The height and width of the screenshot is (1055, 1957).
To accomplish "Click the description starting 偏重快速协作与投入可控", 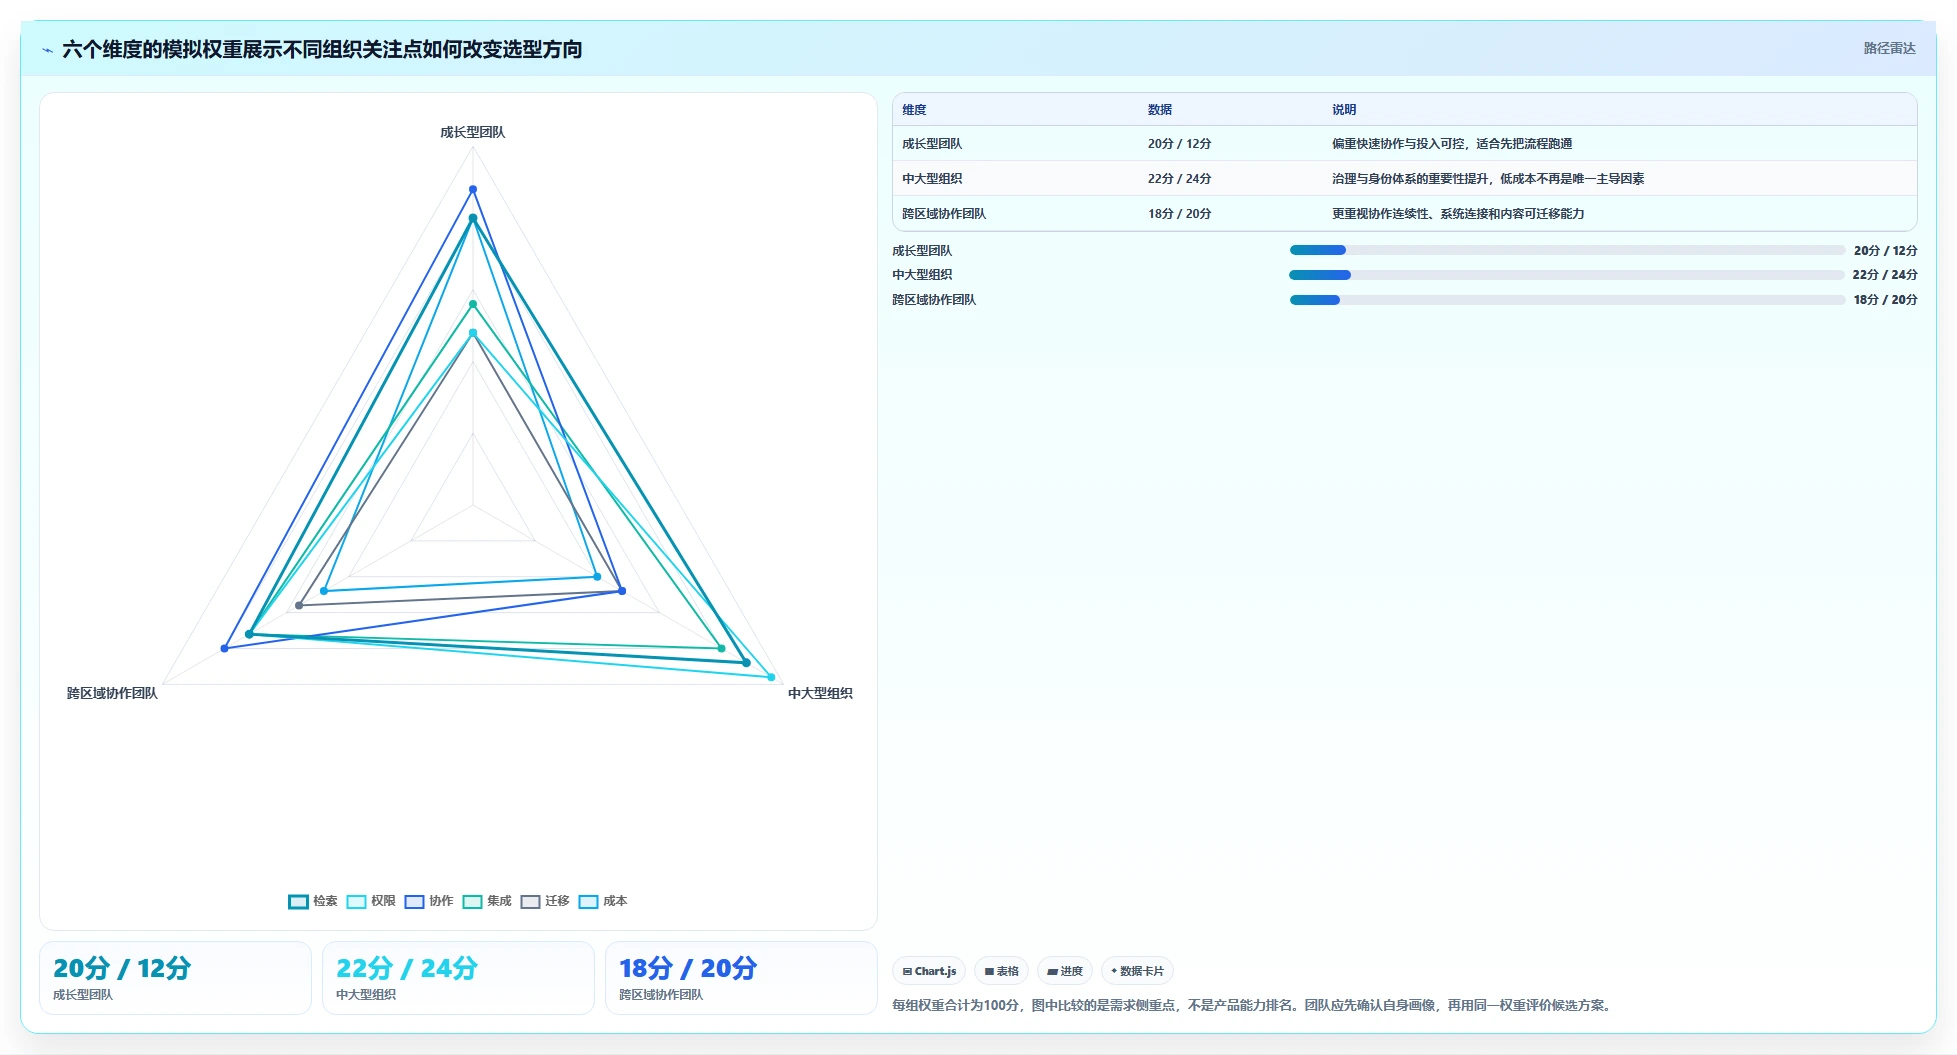I will [x=1452, y=144].
